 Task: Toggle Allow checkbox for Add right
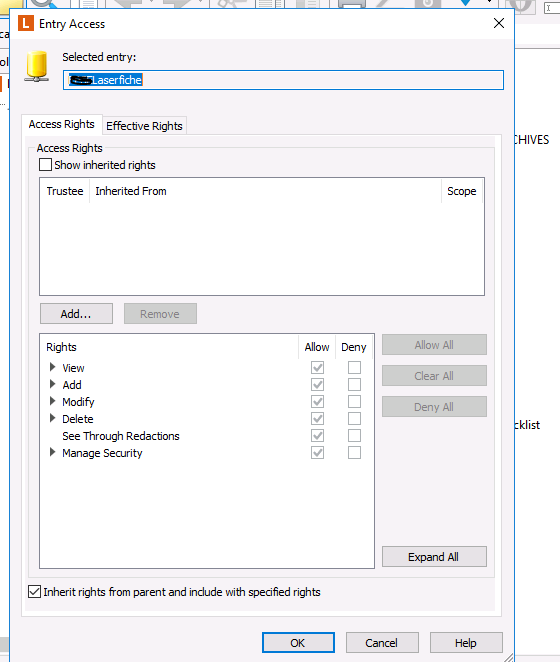(x=317, y=385)
